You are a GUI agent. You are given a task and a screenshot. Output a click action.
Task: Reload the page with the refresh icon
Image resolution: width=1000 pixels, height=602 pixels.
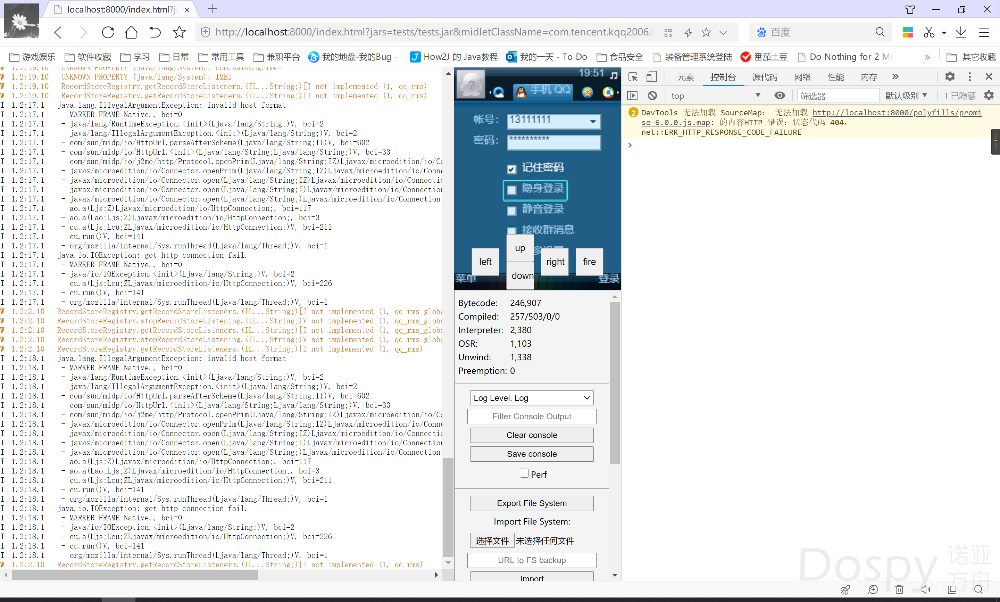pyautogui.click(x=108, y=33)
